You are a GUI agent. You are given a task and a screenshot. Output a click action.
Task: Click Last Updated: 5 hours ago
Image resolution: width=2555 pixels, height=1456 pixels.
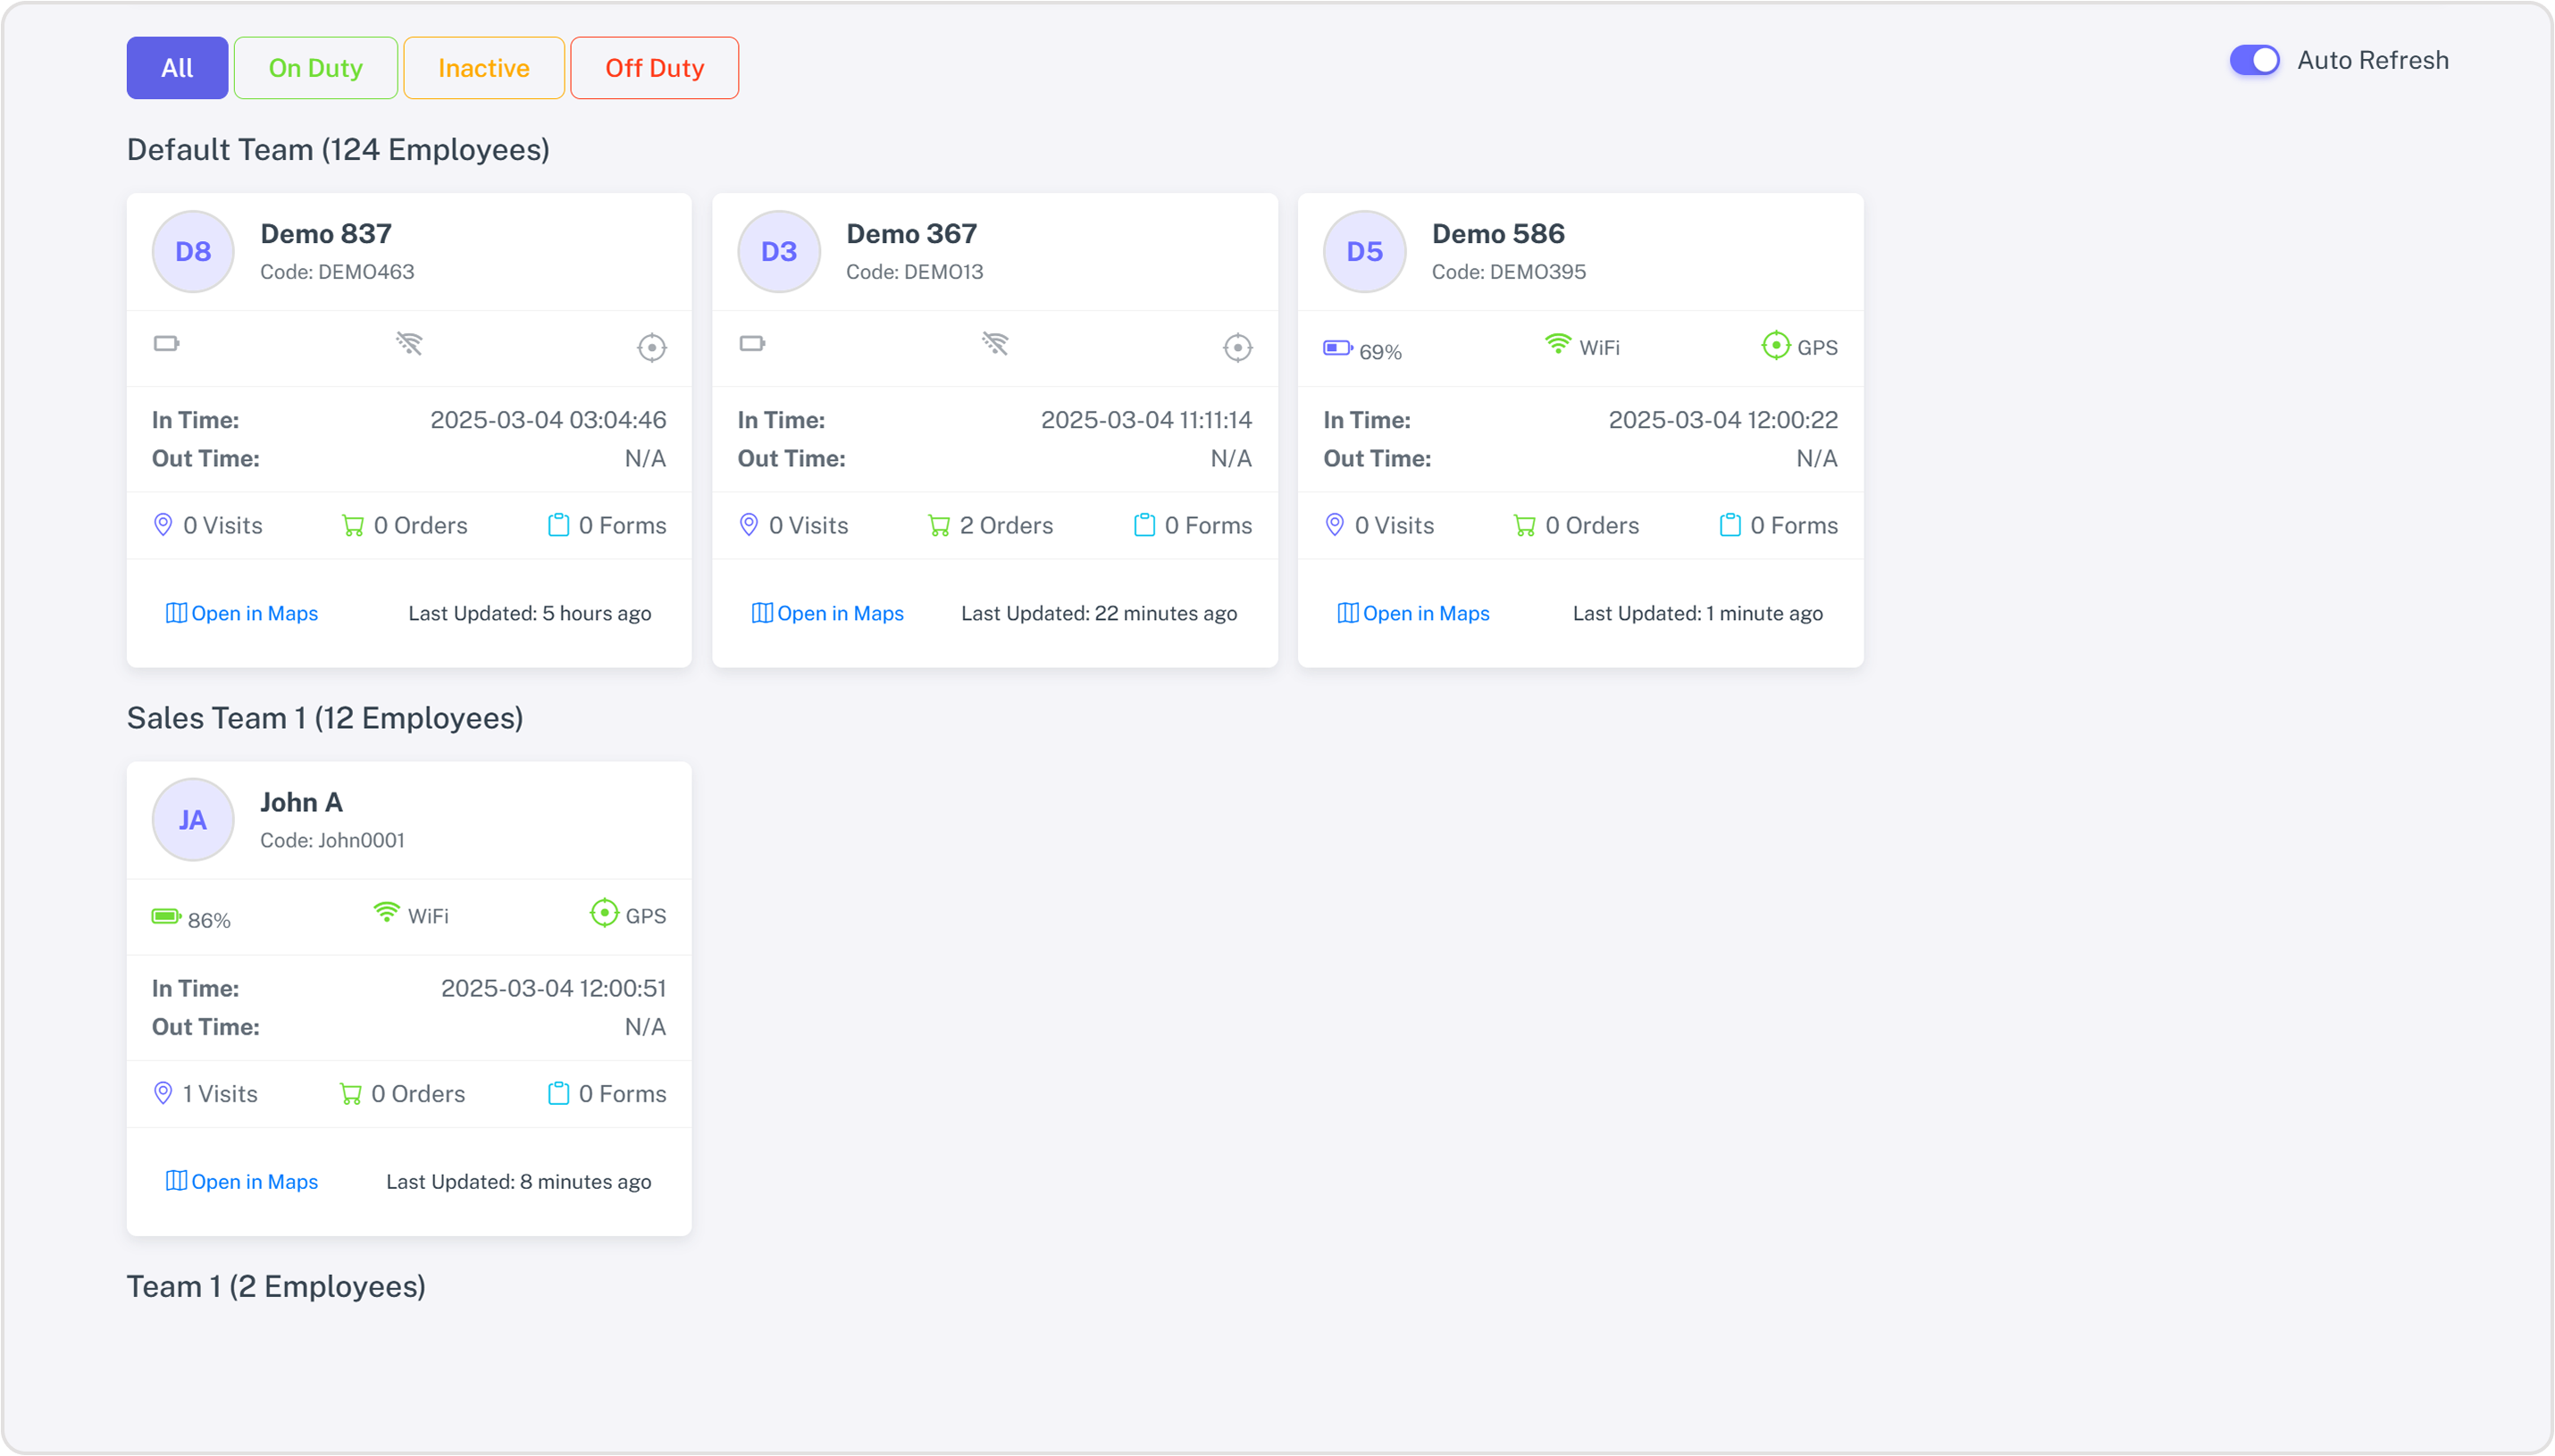[x=530, y=613]
